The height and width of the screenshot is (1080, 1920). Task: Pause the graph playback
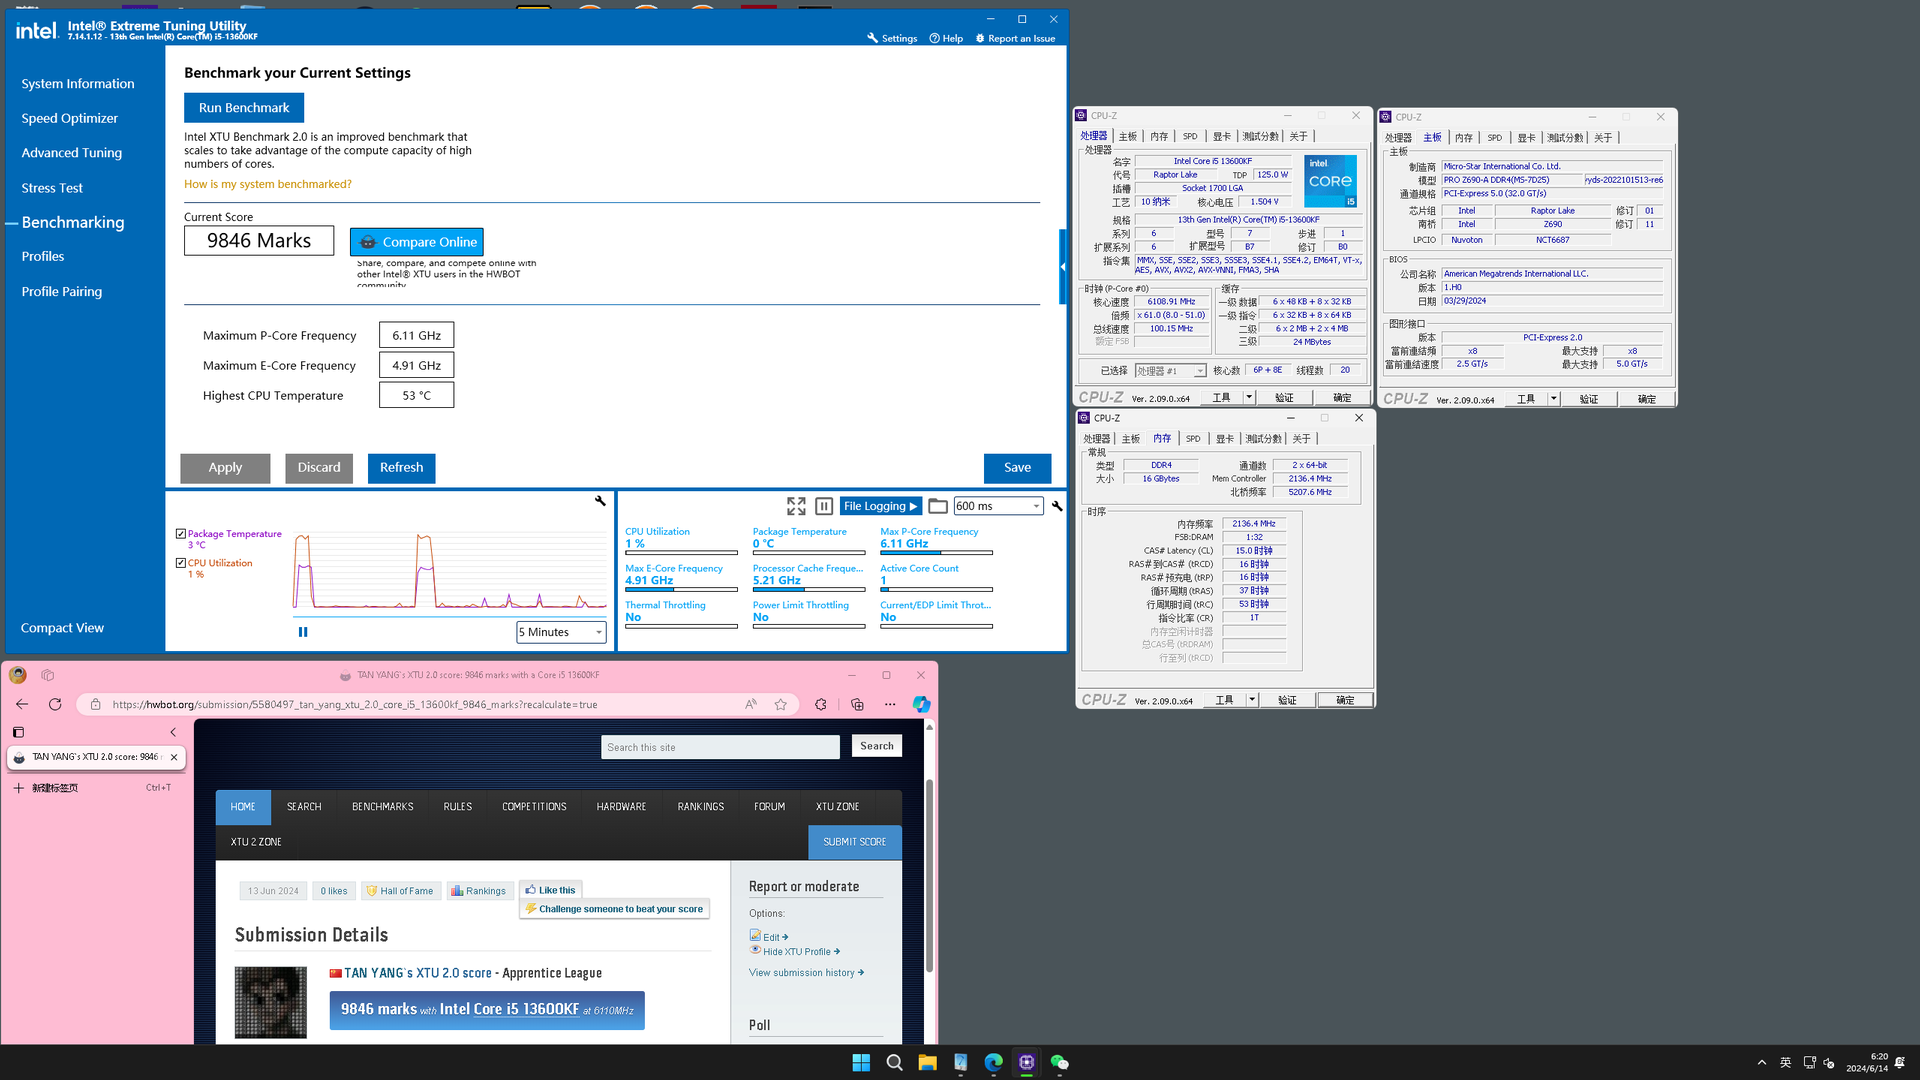point(303,632)
